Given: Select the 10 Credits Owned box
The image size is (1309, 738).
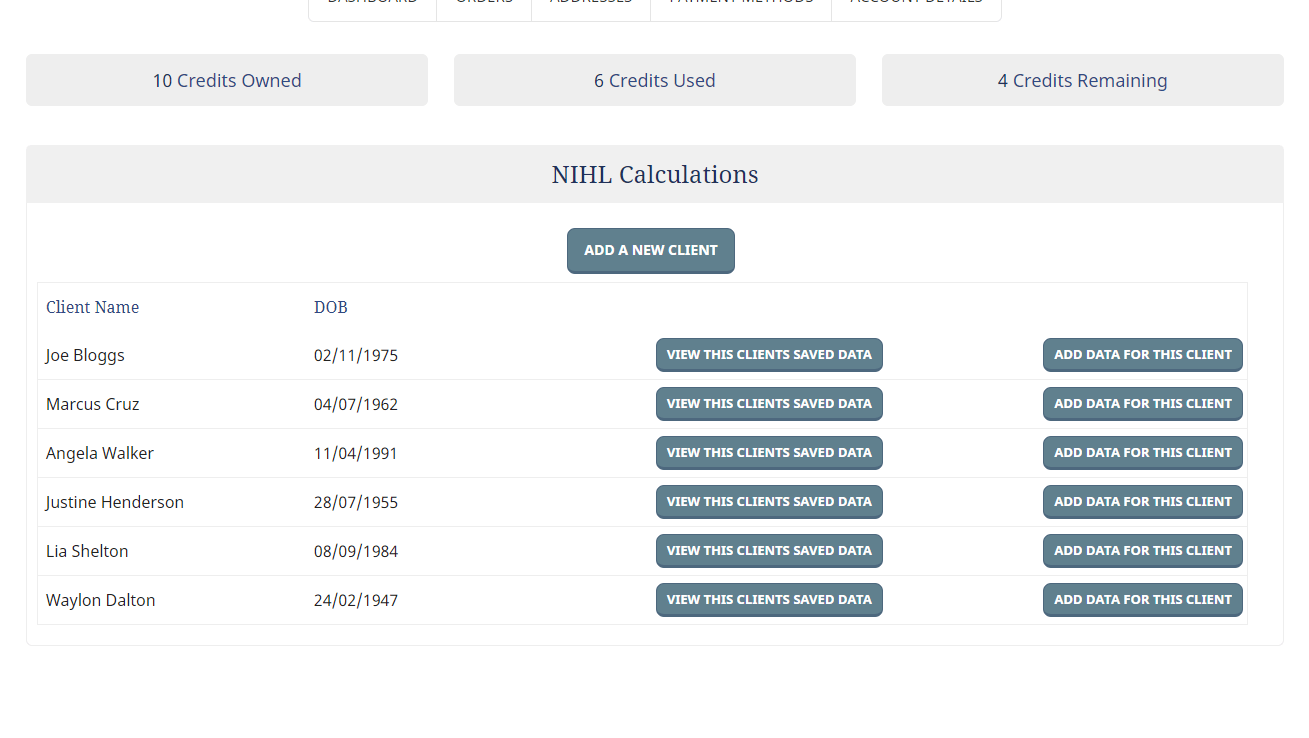Looking at the screenshot, I should pos(227,80).
